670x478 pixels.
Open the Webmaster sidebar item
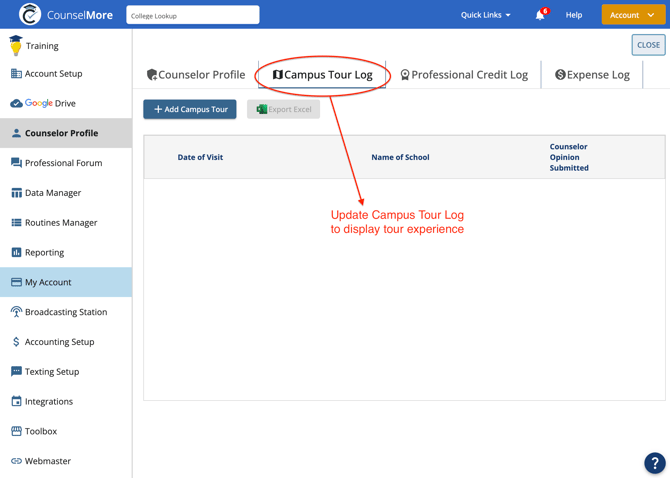click(47, 461)
